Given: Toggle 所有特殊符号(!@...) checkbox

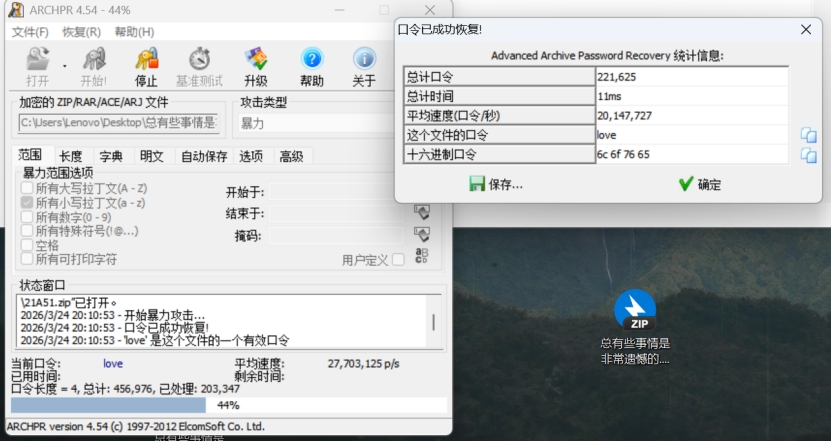Looking at the screenshot, I should point(26,231).
